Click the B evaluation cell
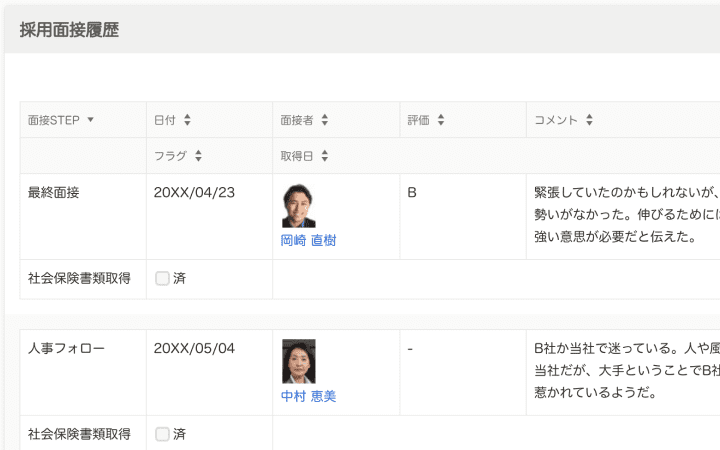Viewport: 720px width, 450px height. click(x=412, y=192)
